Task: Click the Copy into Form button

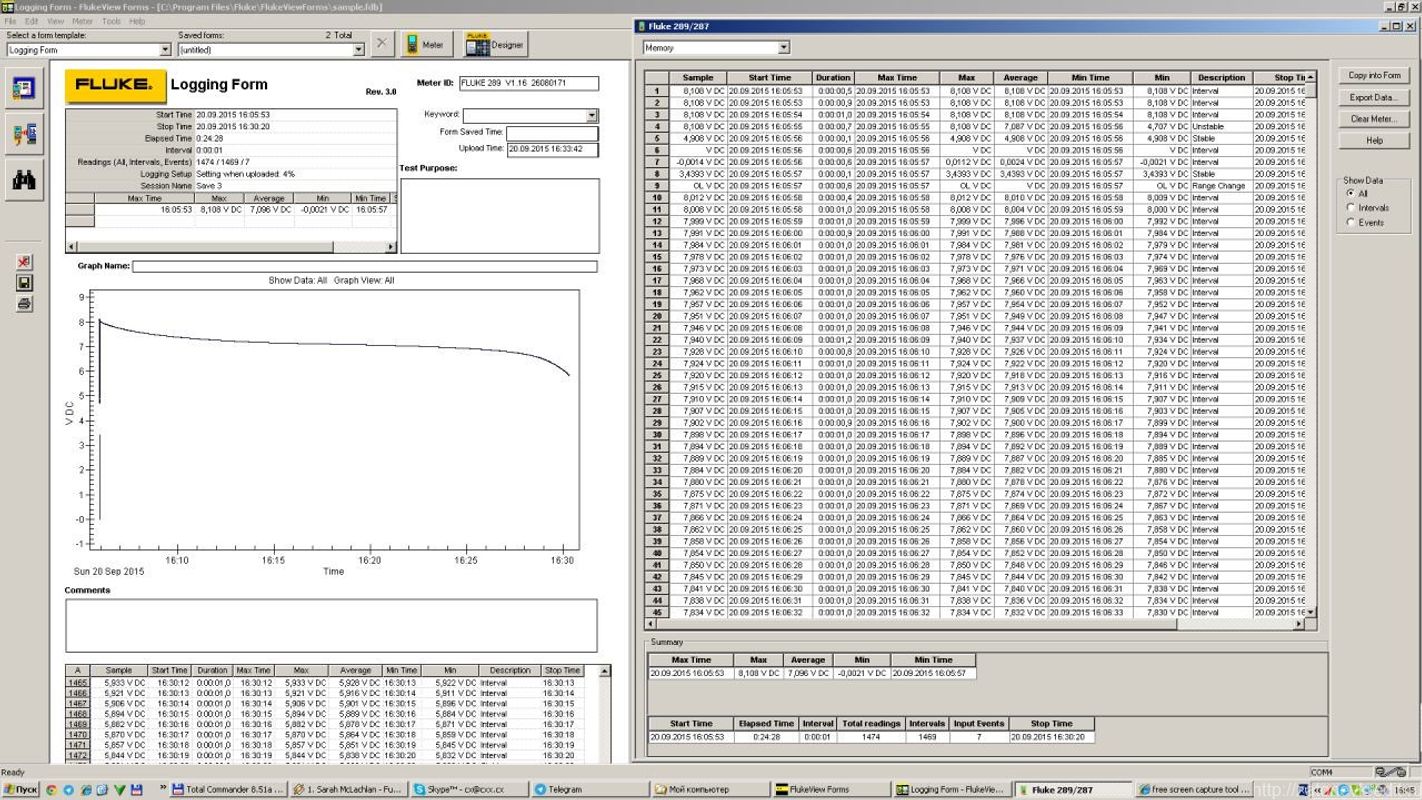Action: click(1373, 75)
